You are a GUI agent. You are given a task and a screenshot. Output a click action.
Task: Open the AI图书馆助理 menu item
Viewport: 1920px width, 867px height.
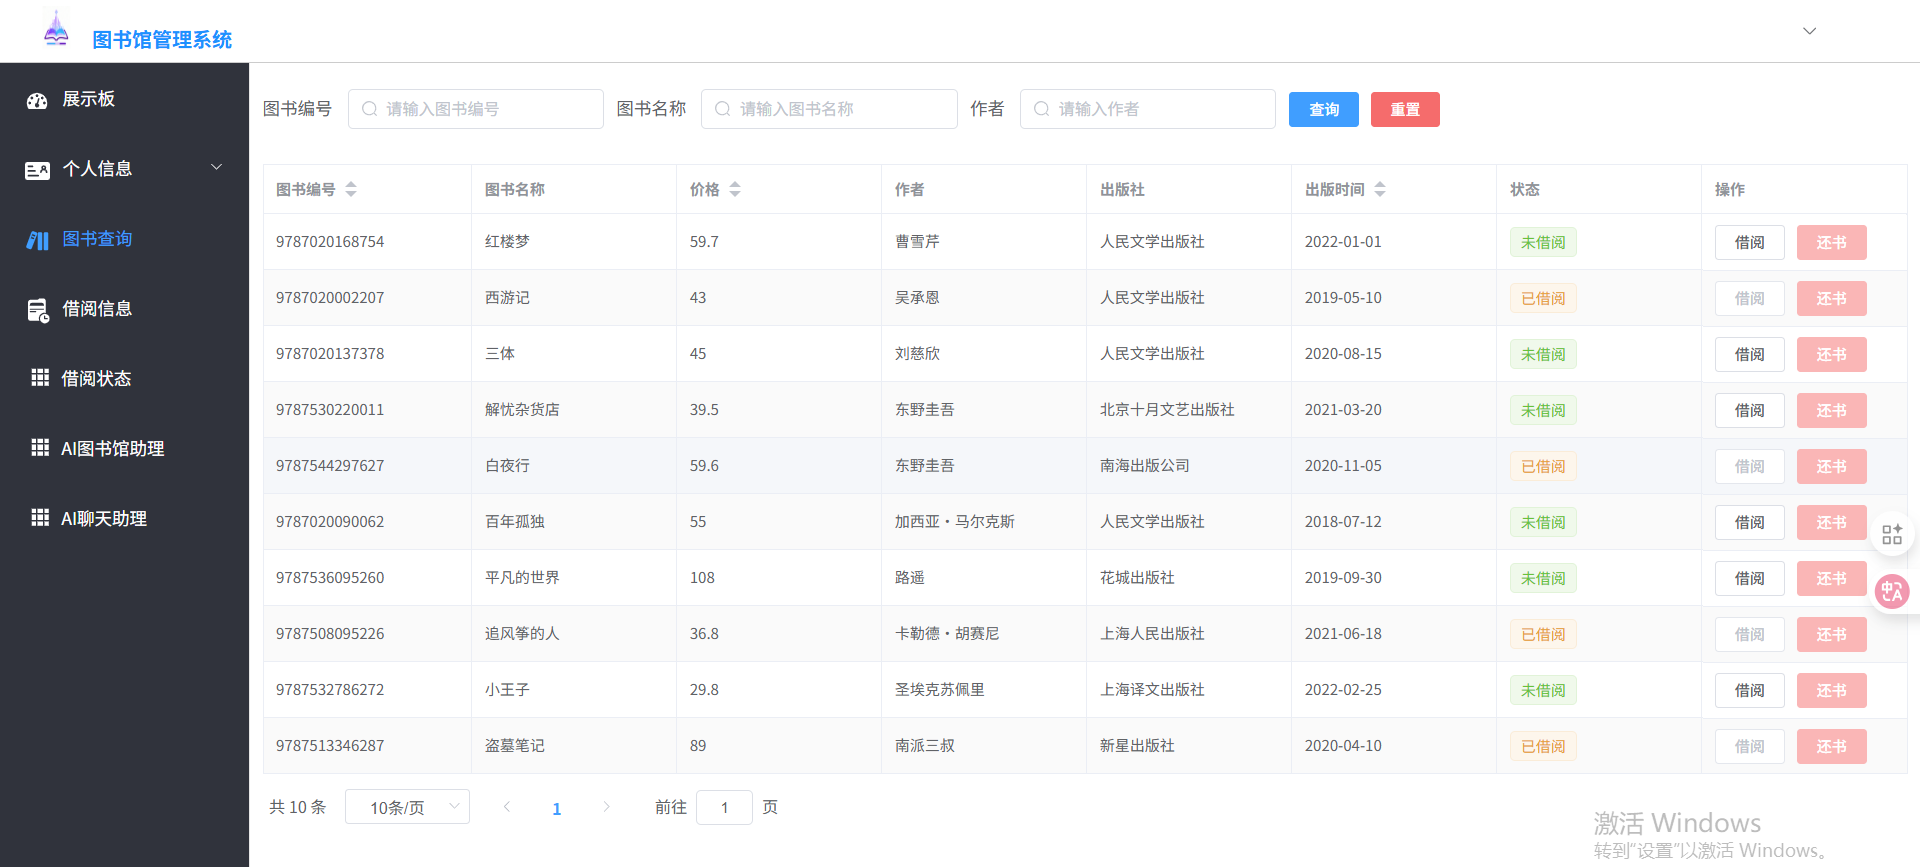(124, 449)
